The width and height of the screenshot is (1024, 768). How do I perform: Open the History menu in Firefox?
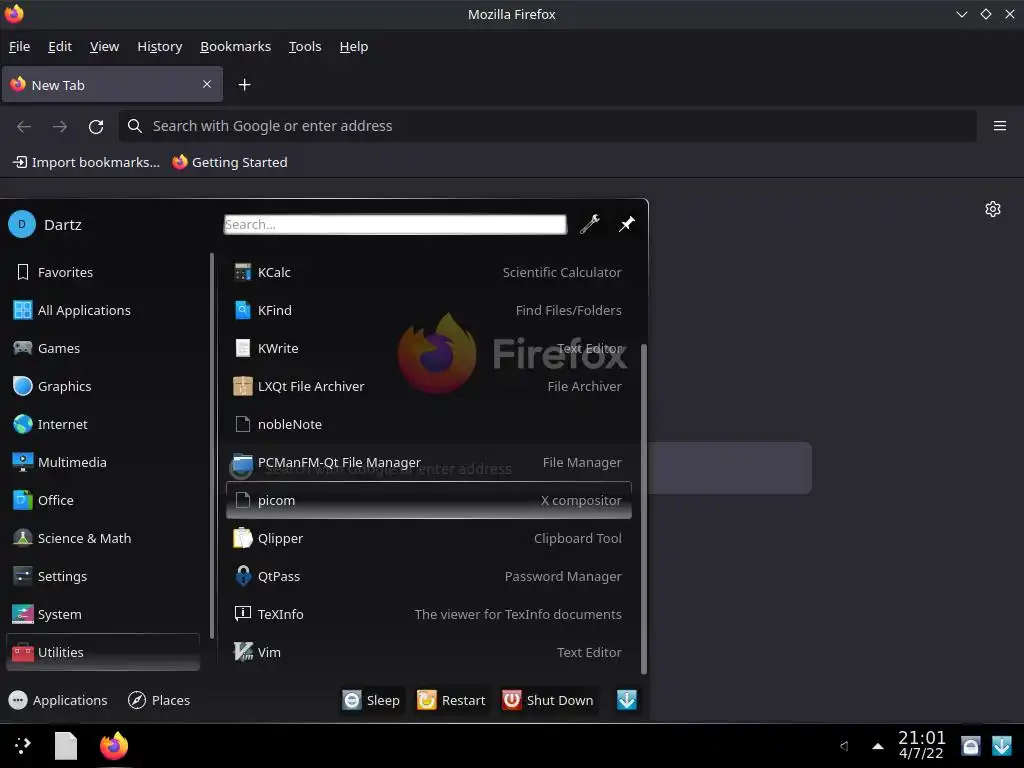click(x=160, y=46)
